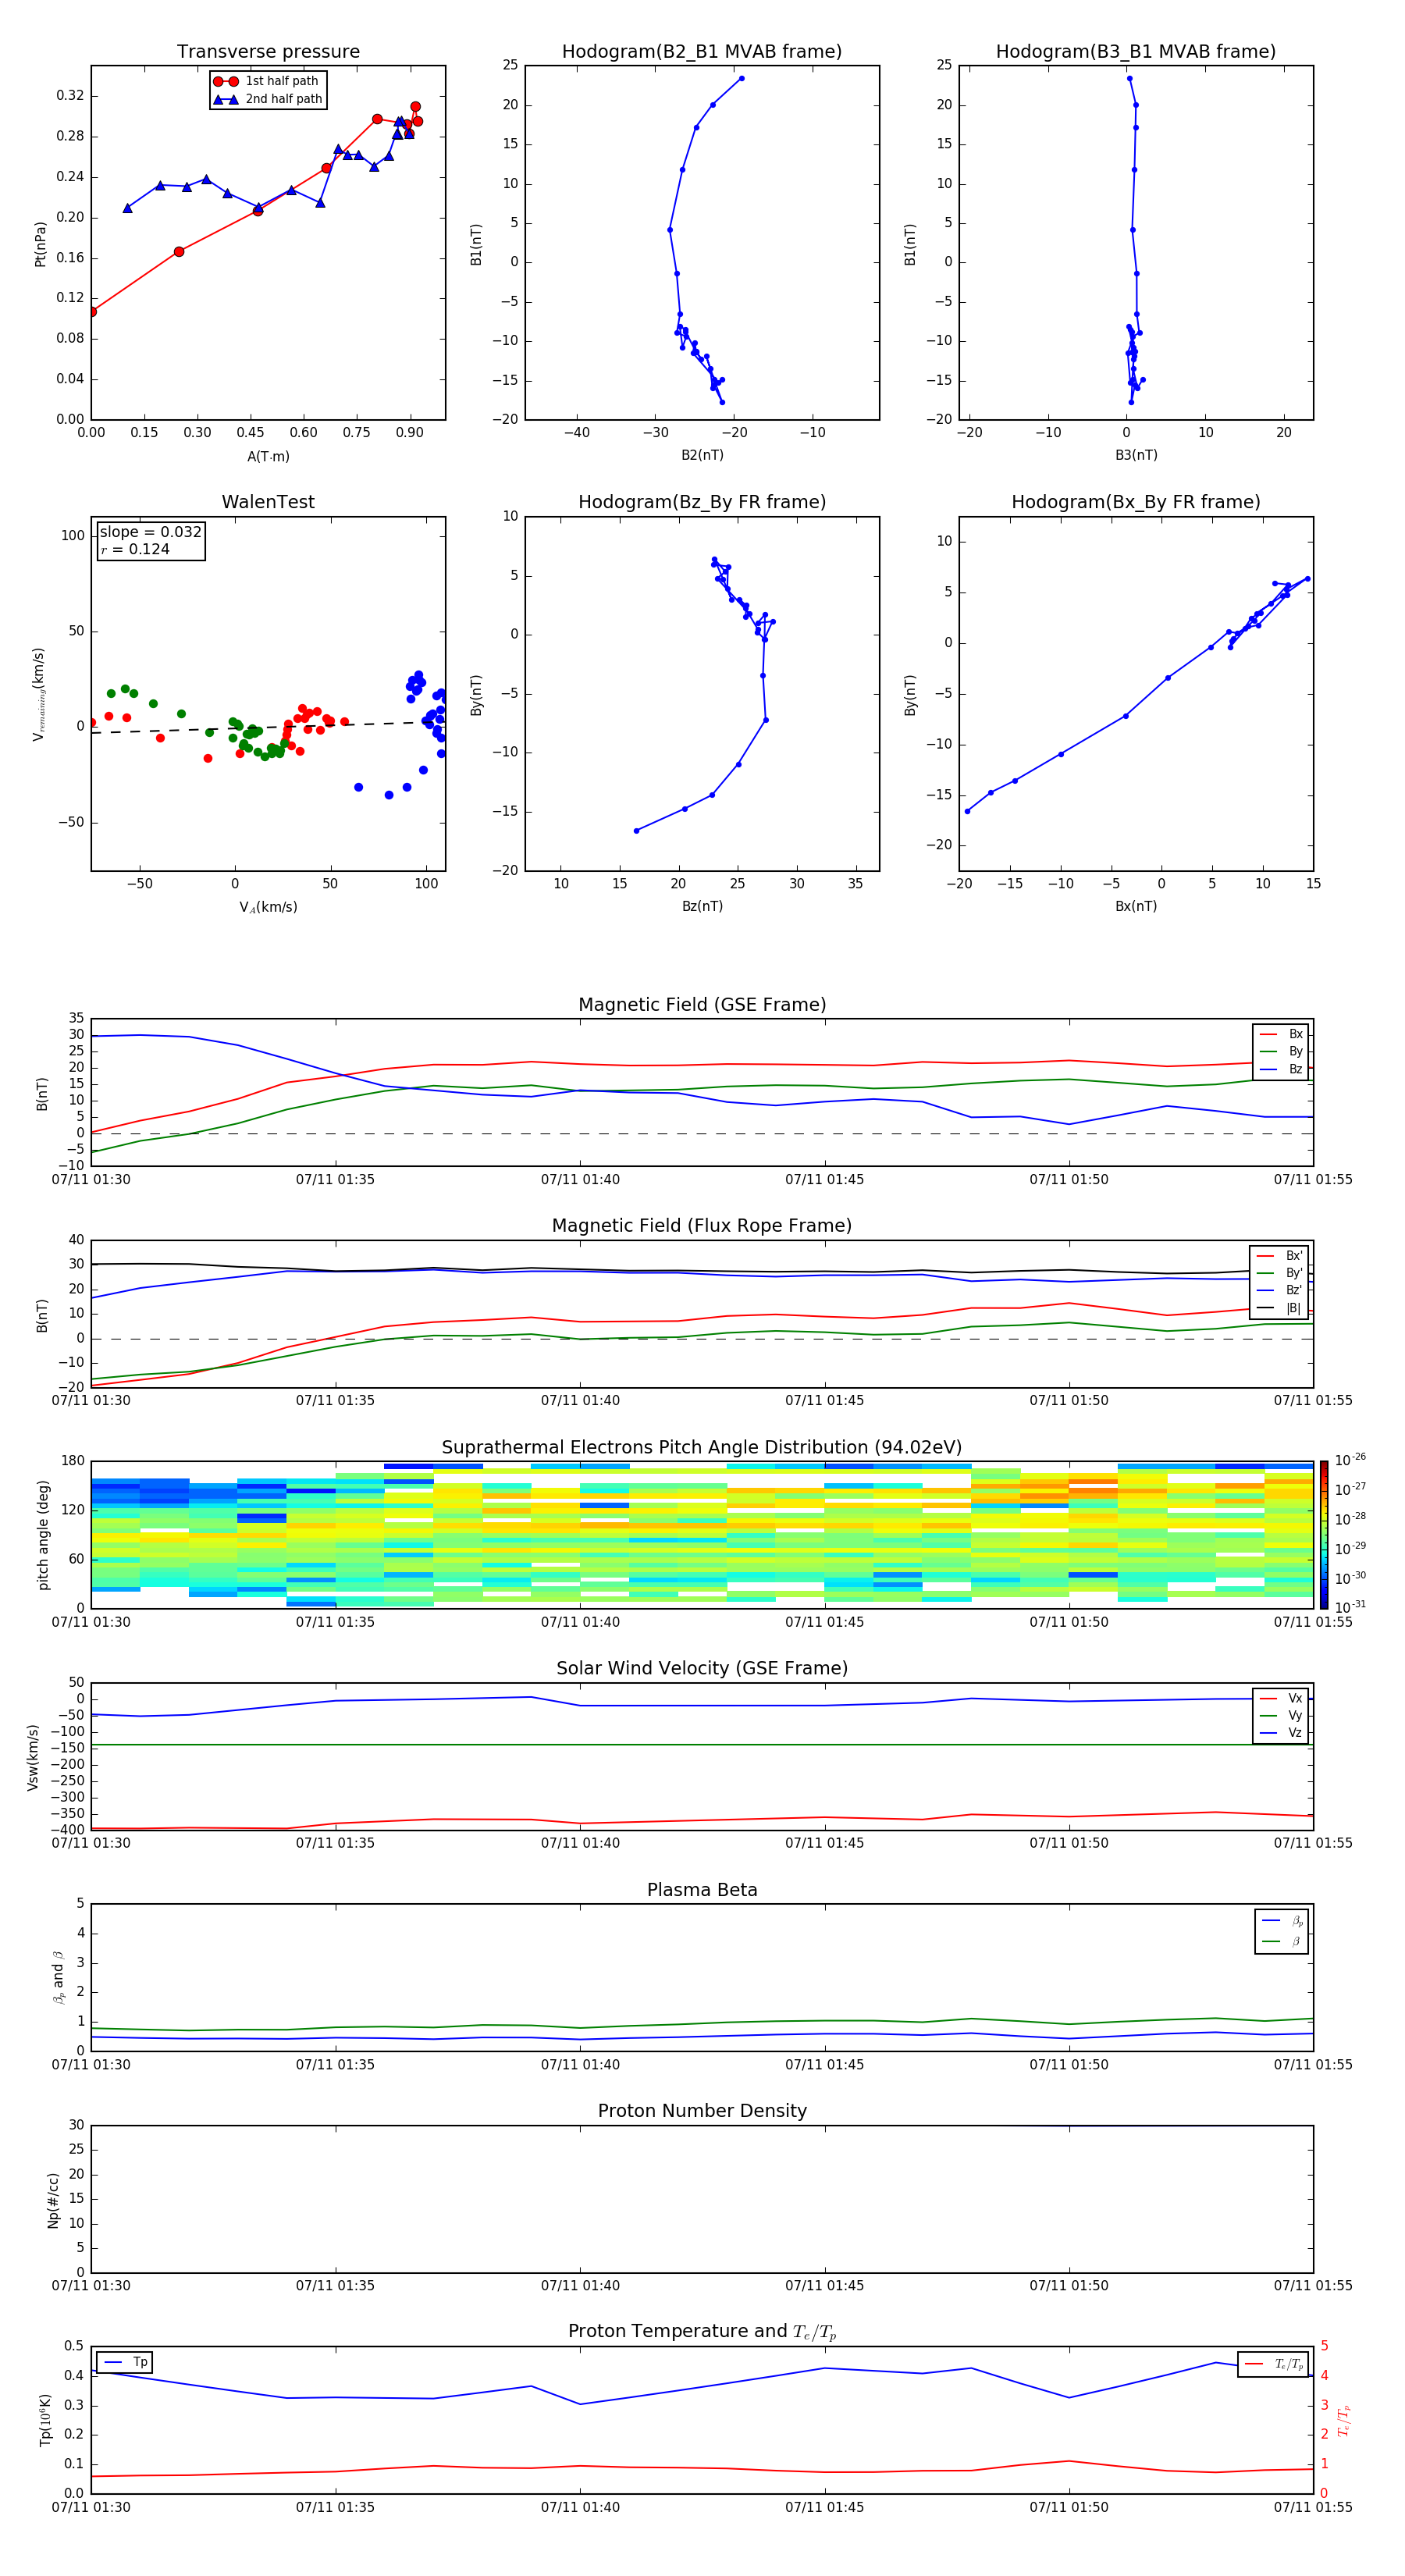Viewport: 1405px width, 2576px height.
Task: Click the 'Magnetic Field (Flux Rope Frame)' title
Action: pyautogui.click(x=702, y=1226)
